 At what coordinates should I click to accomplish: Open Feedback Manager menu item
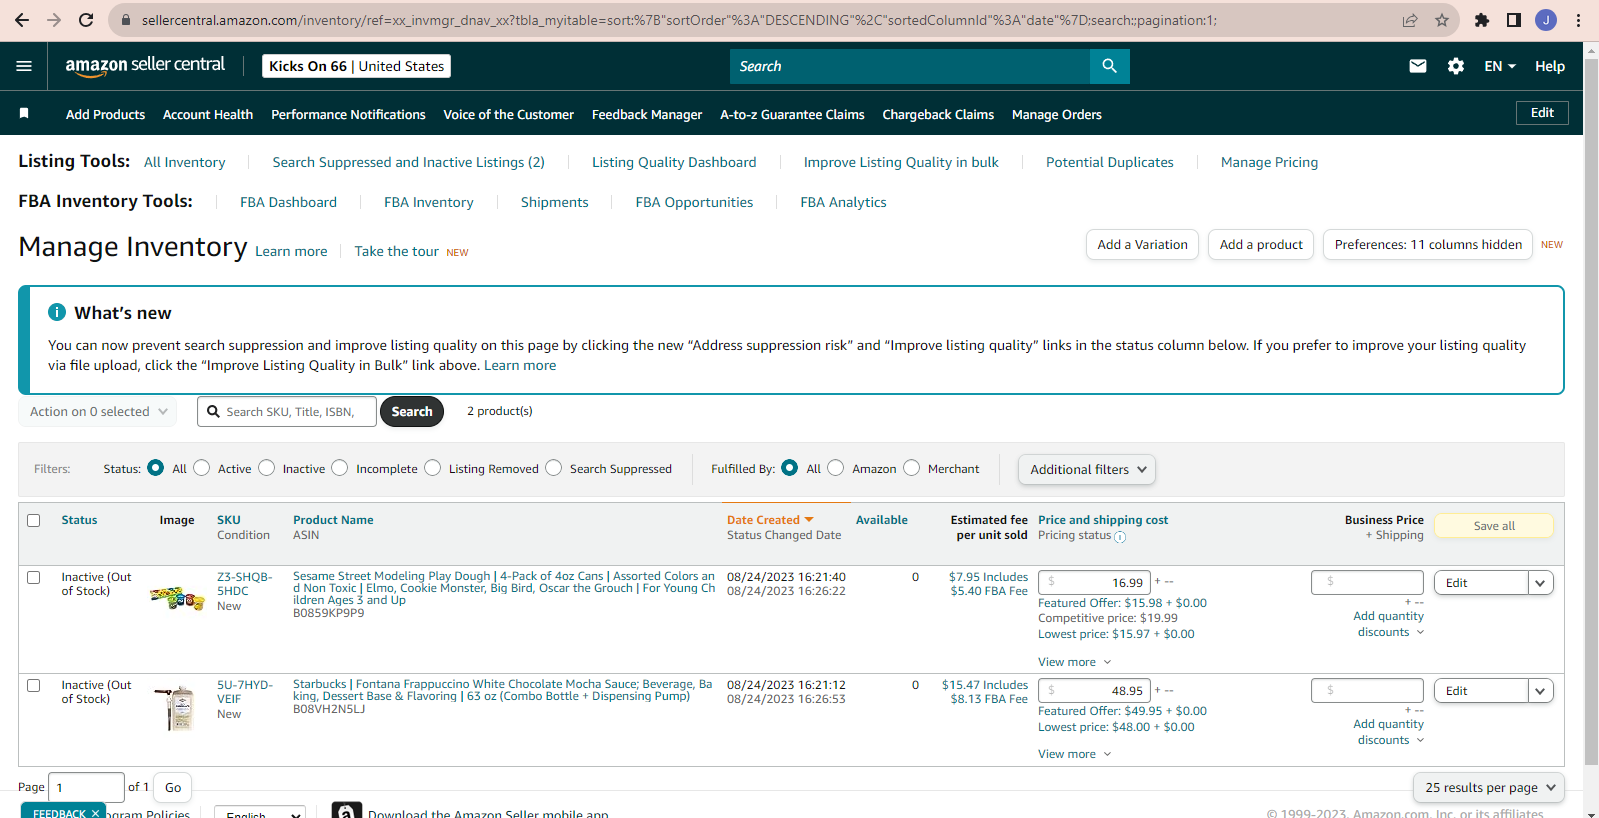tap(647, 115)
